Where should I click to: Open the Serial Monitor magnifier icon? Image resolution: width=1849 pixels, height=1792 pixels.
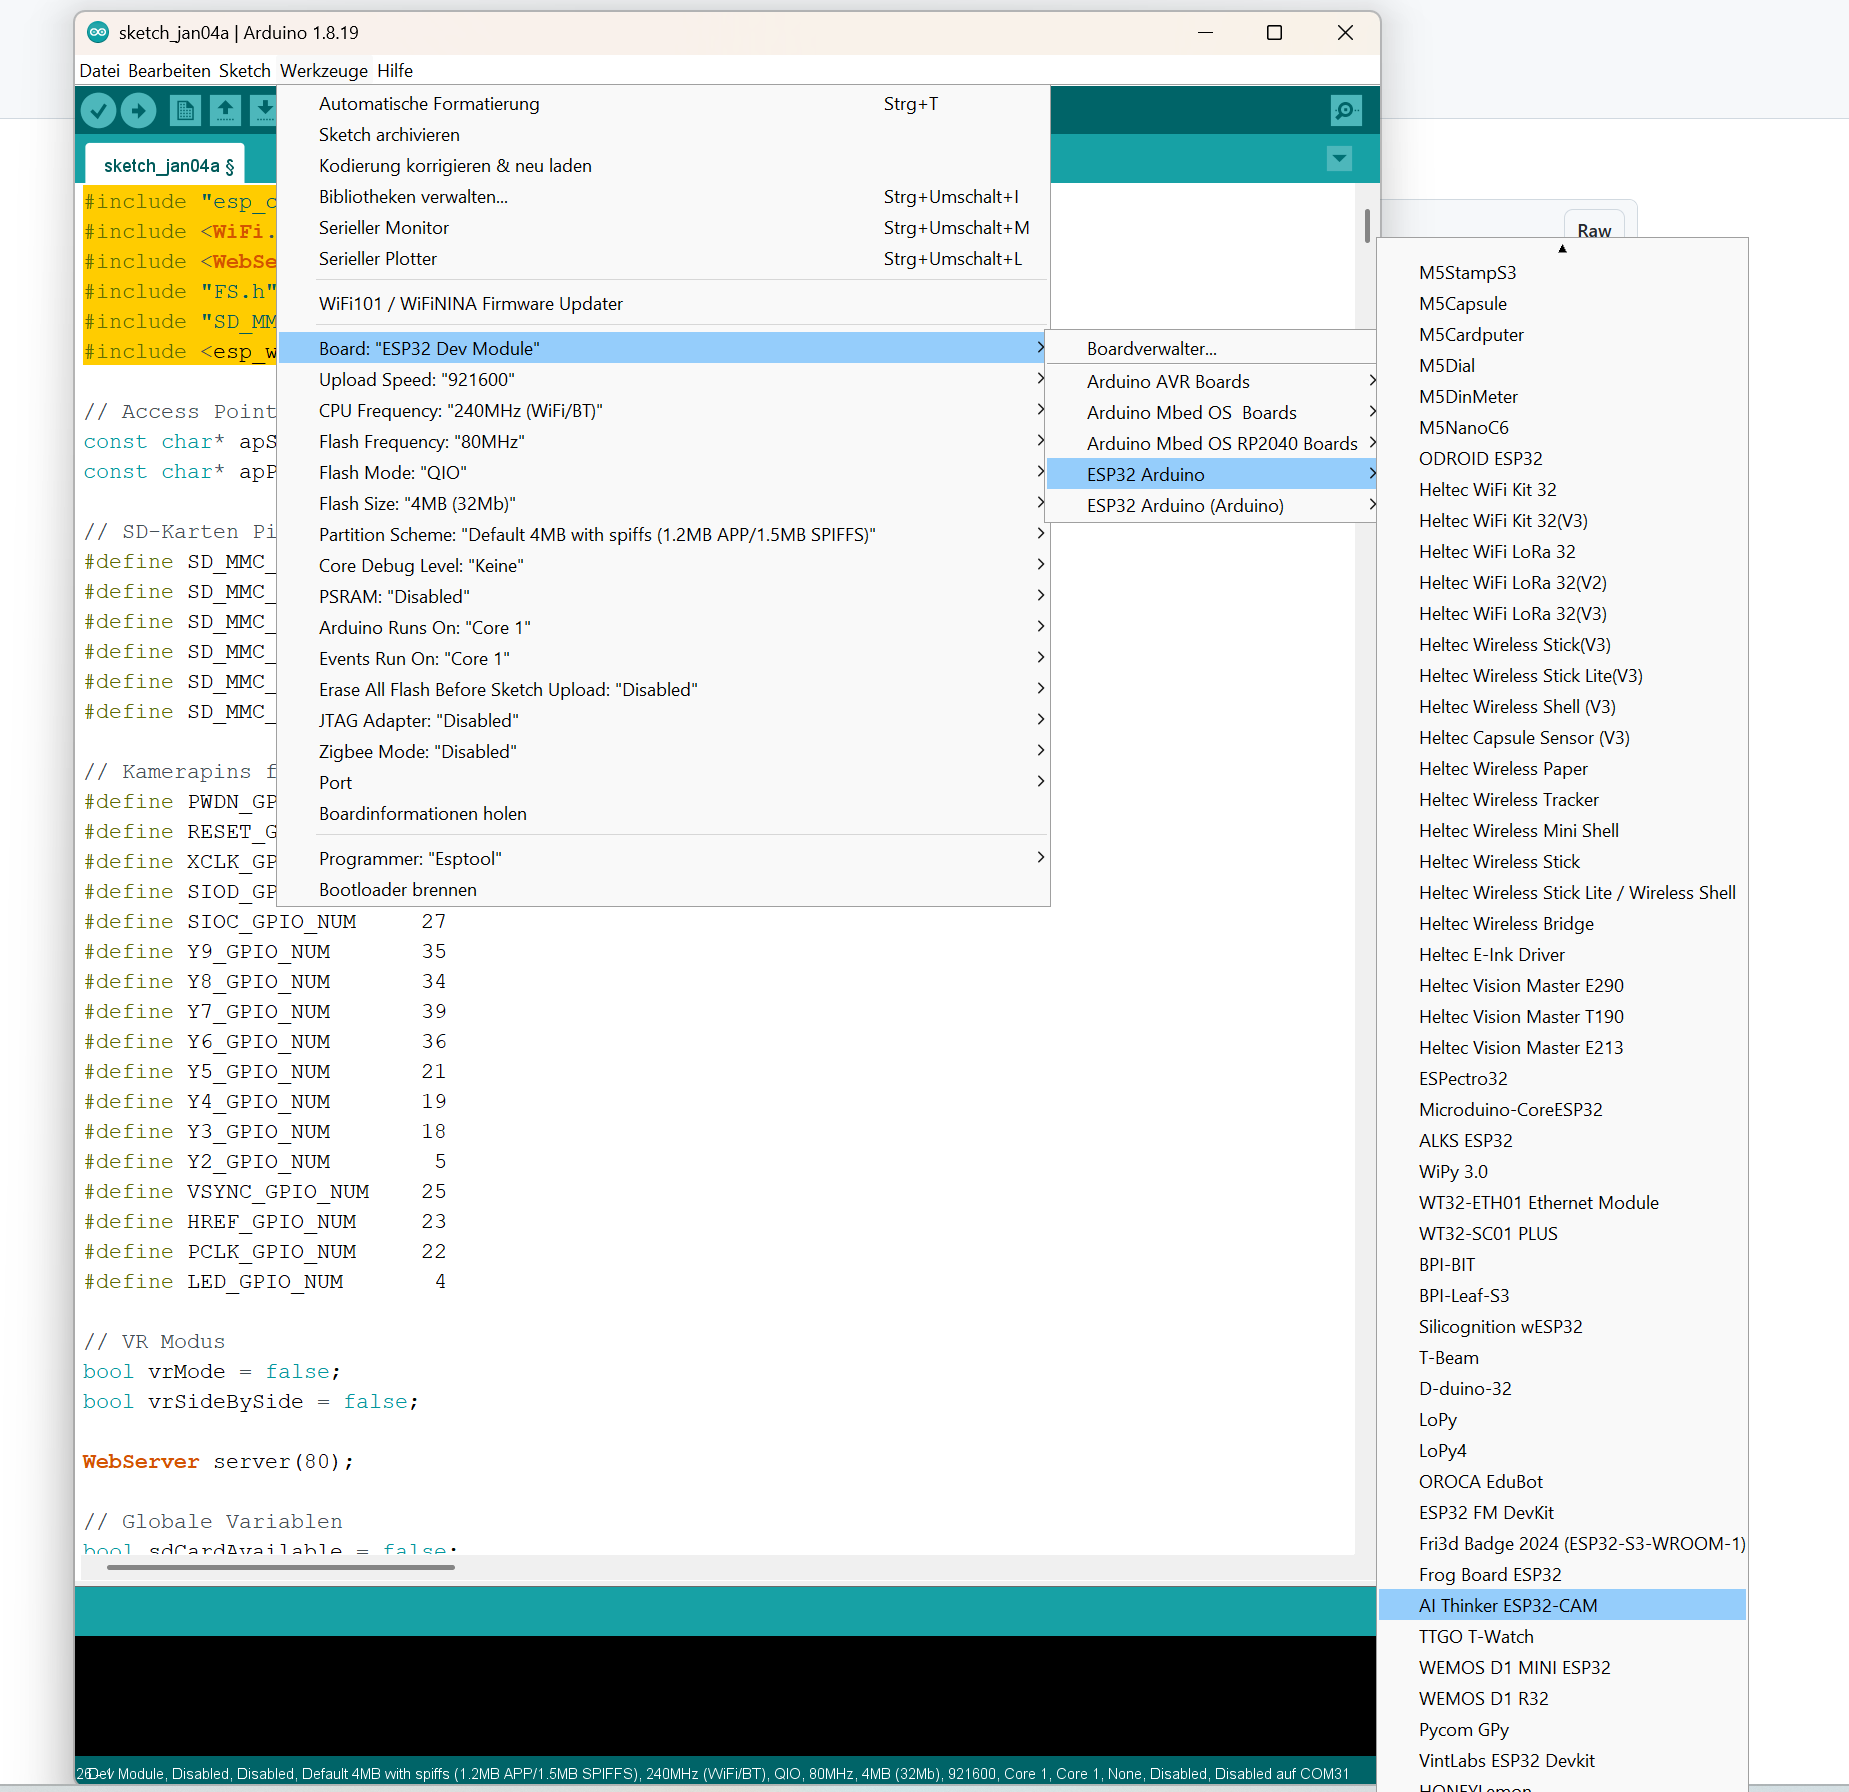[1345, 110]
